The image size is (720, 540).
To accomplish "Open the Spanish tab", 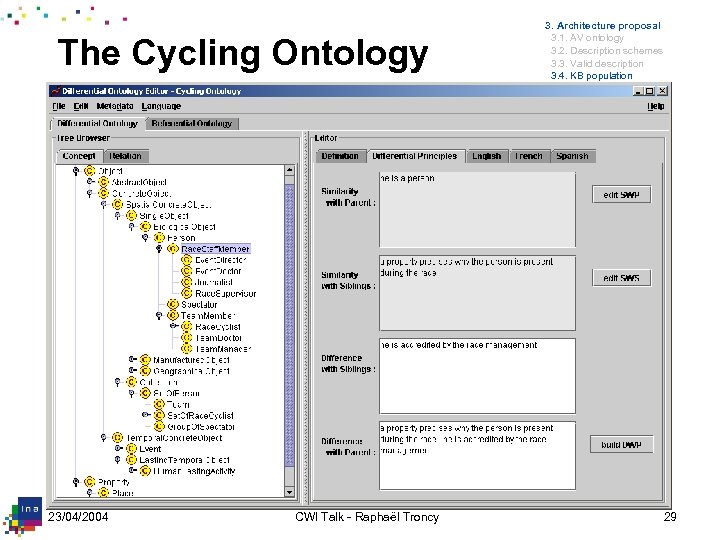I will pyautogui.click(x=573, y=156).
